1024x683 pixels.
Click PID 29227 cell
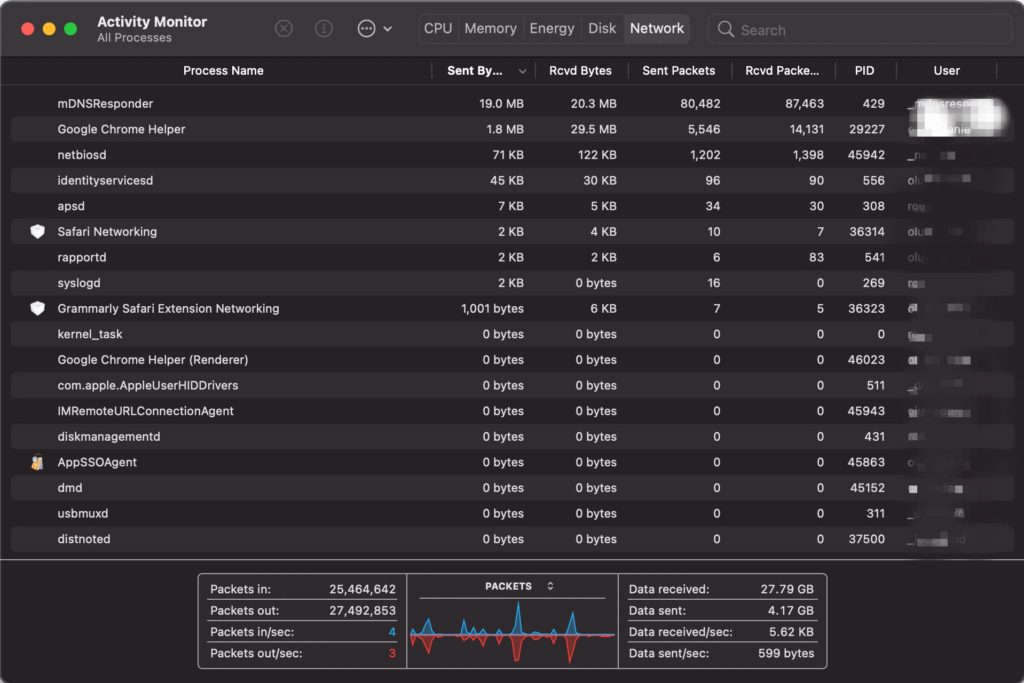867,129
